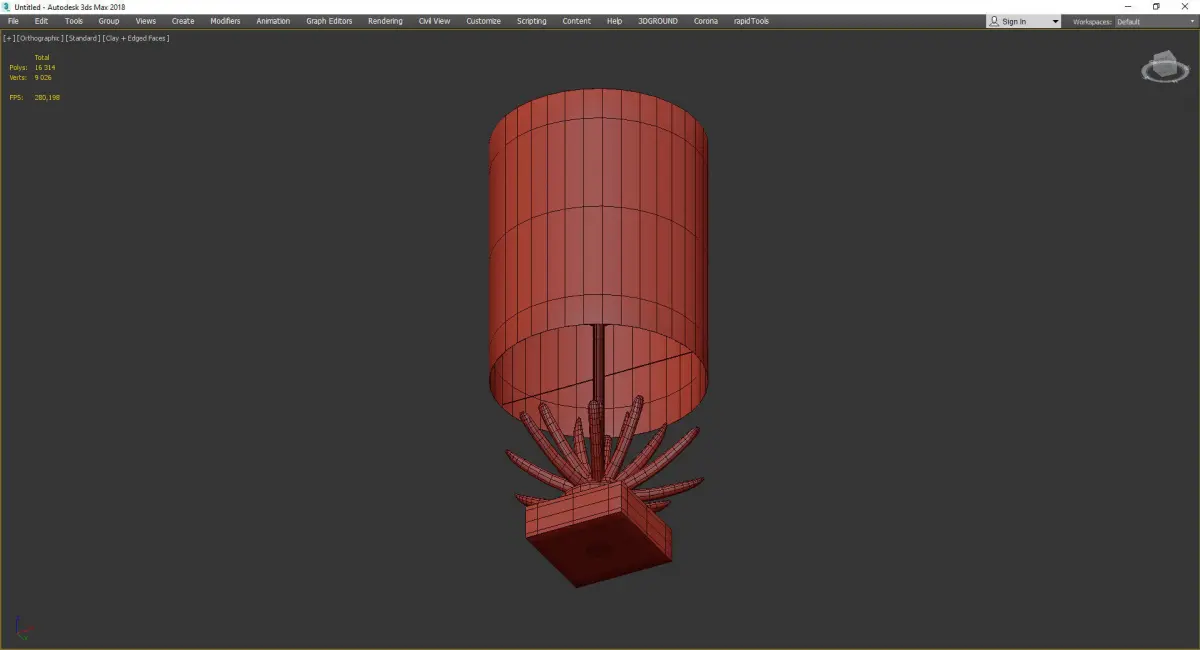
Task: Open the rapidTools menu
Action: tap(751, 21)
